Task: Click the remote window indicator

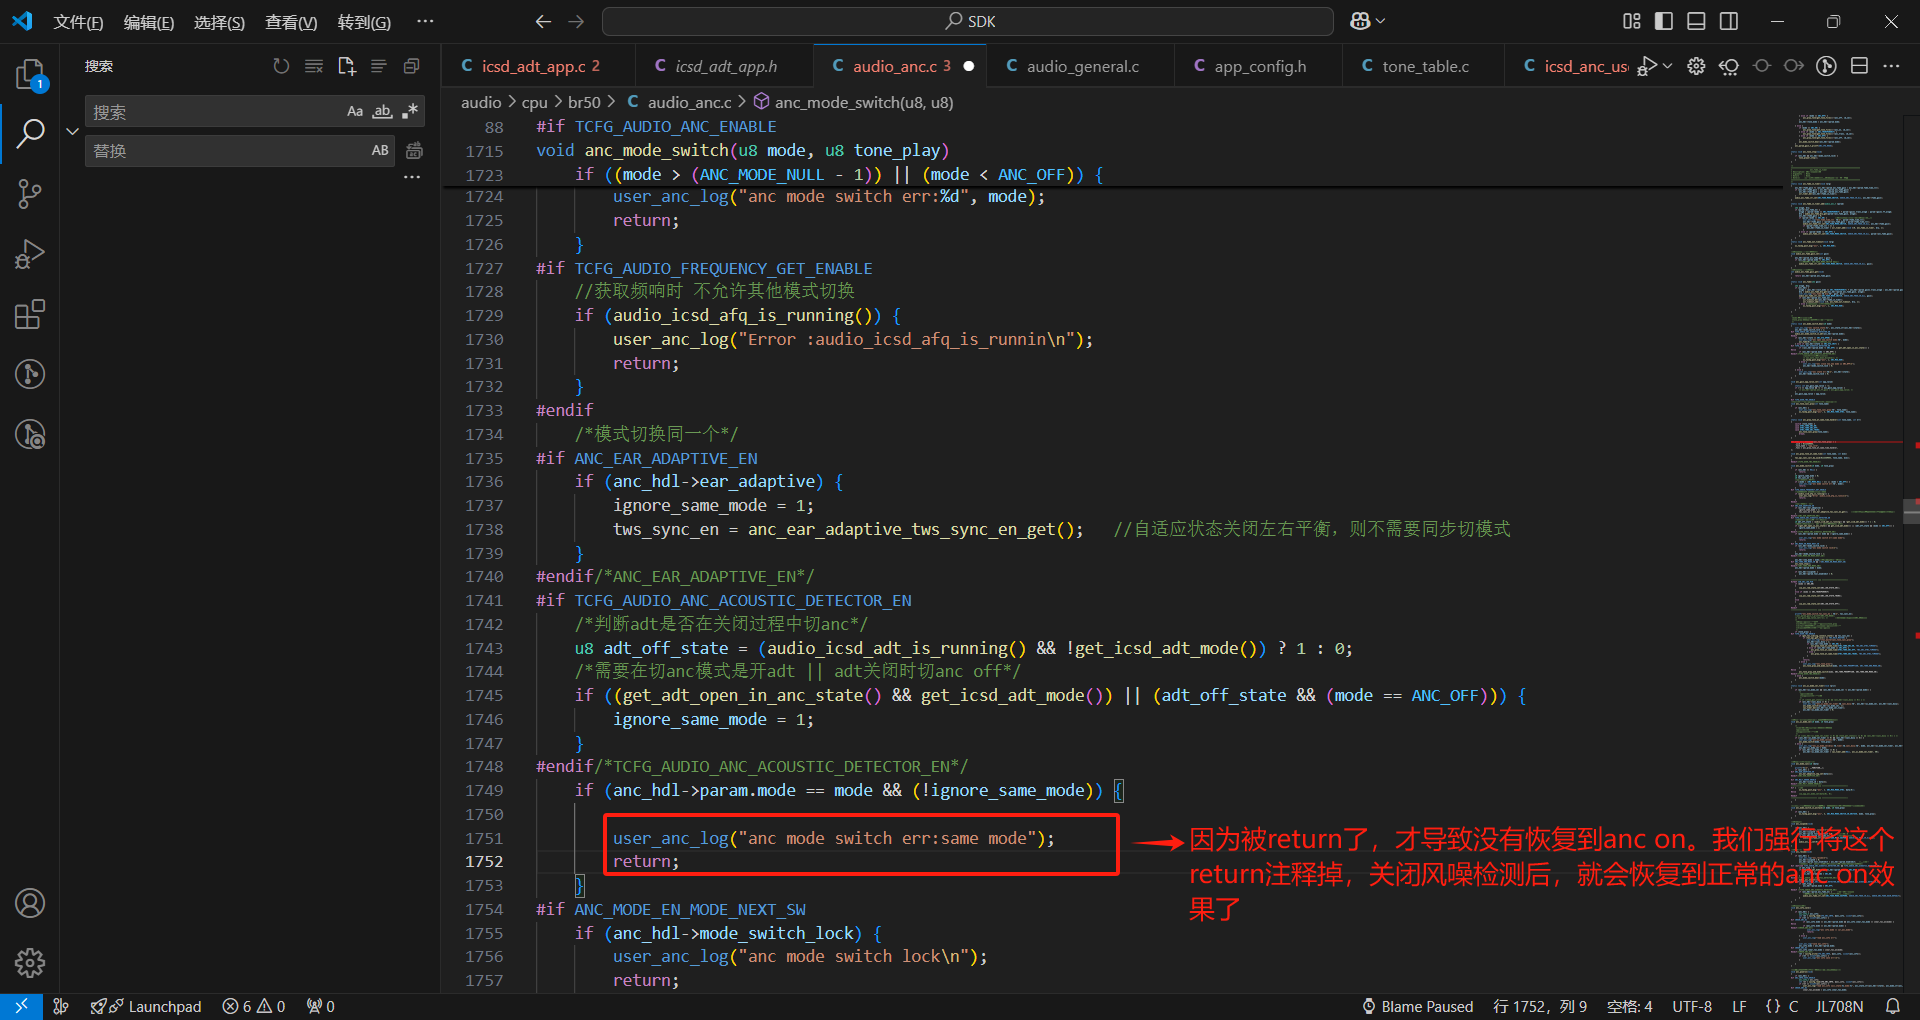Action: (x=21, y=1006)
